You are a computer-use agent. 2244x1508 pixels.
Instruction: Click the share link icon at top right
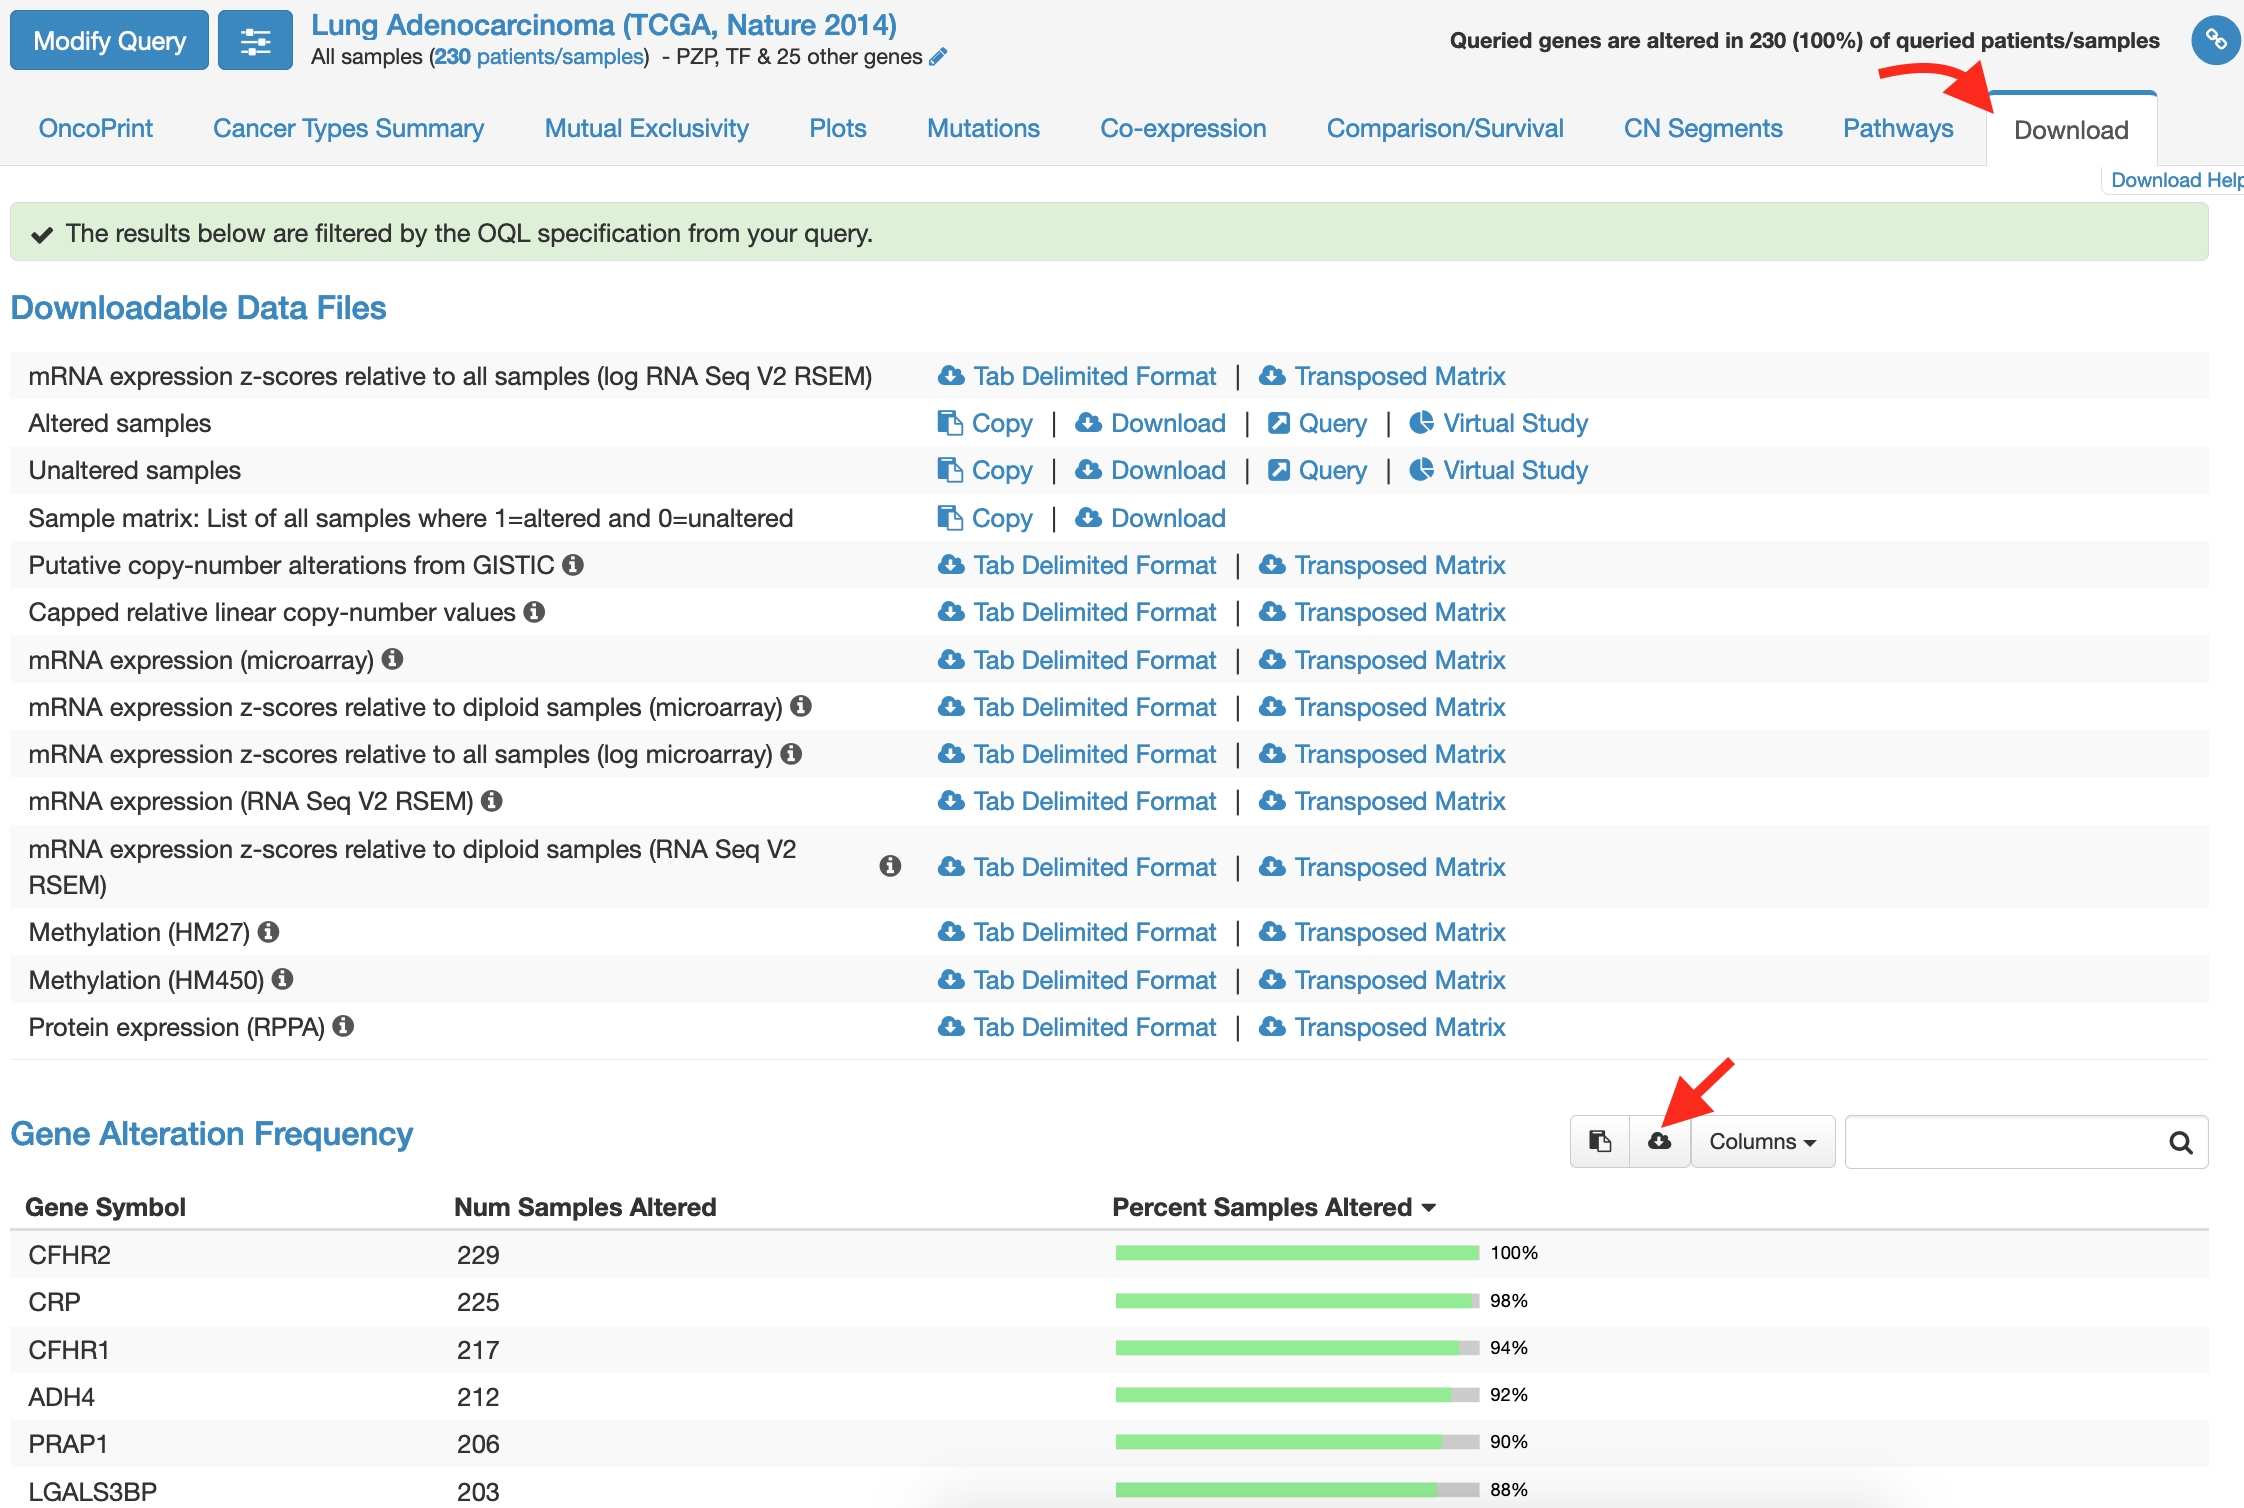pyautogui.click(x=2215, y=41)
